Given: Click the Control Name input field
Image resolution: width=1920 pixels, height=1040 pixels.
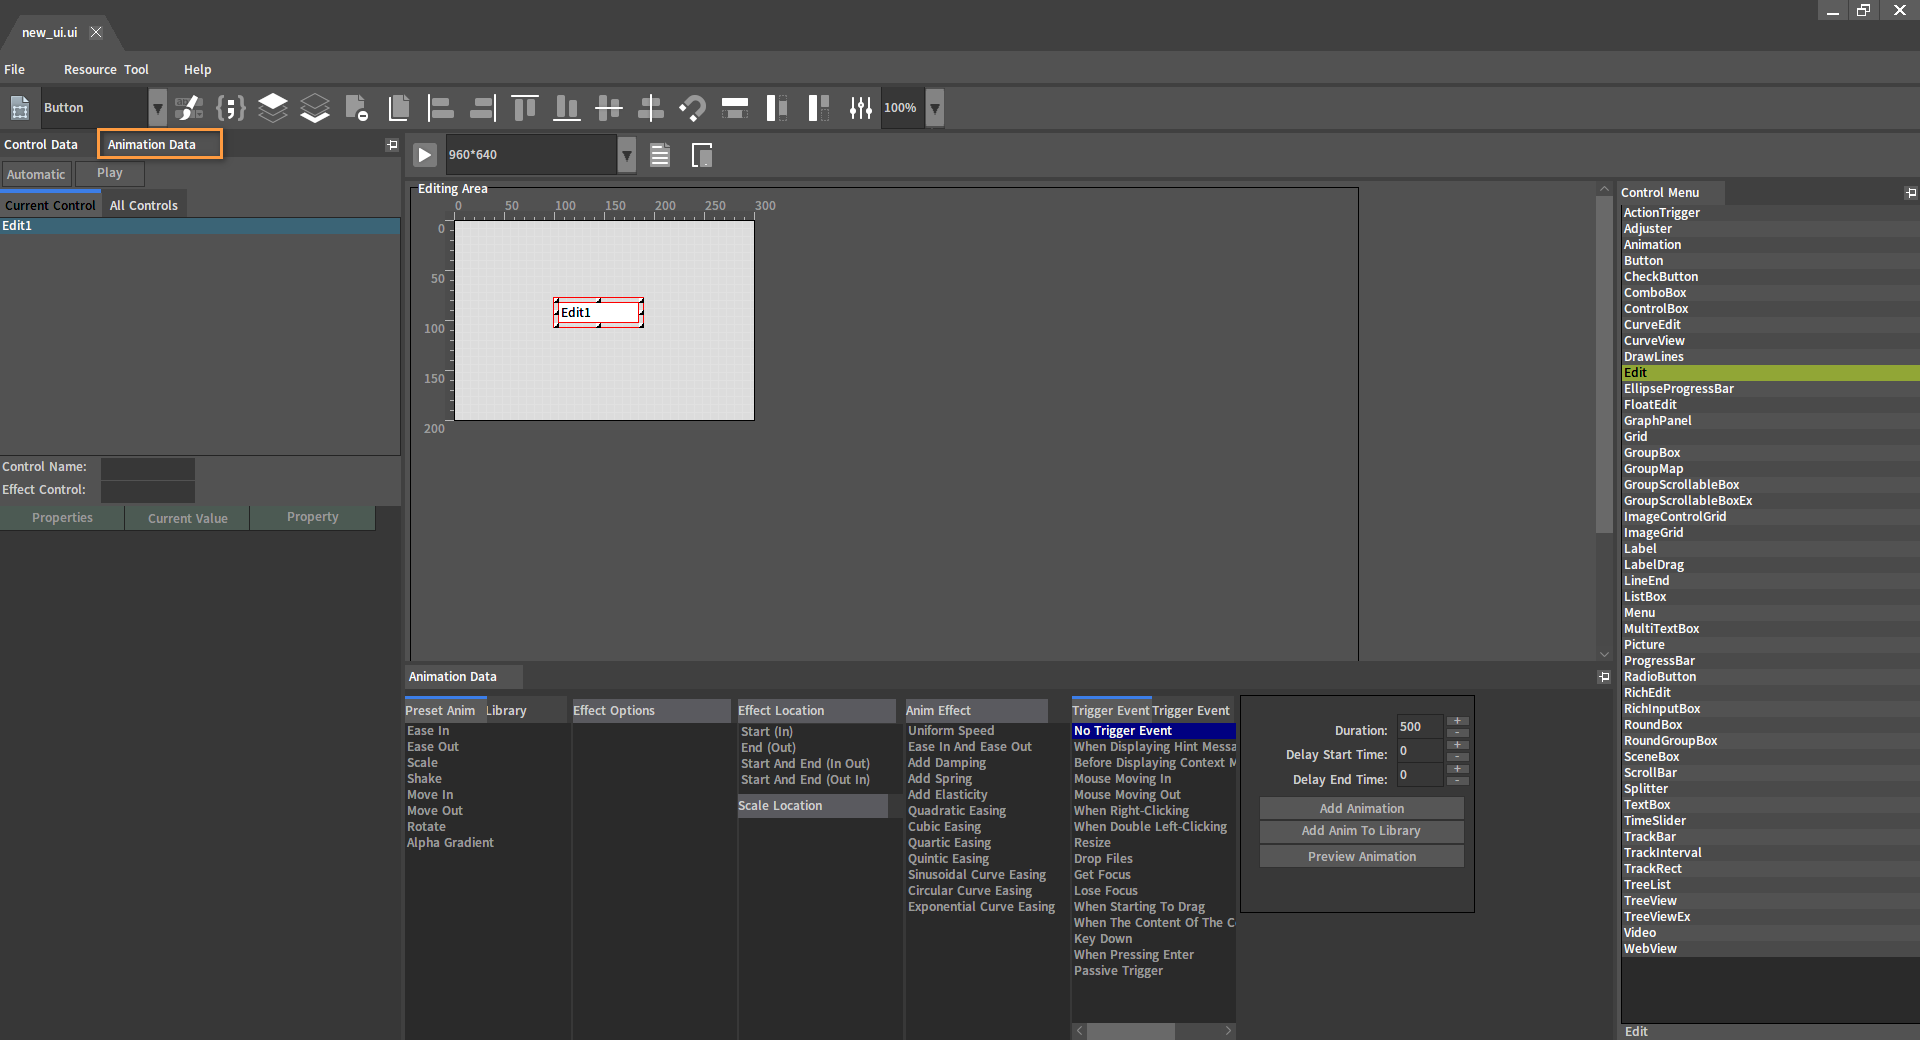Looking at the screenshot, I should (x=148, y=467).
